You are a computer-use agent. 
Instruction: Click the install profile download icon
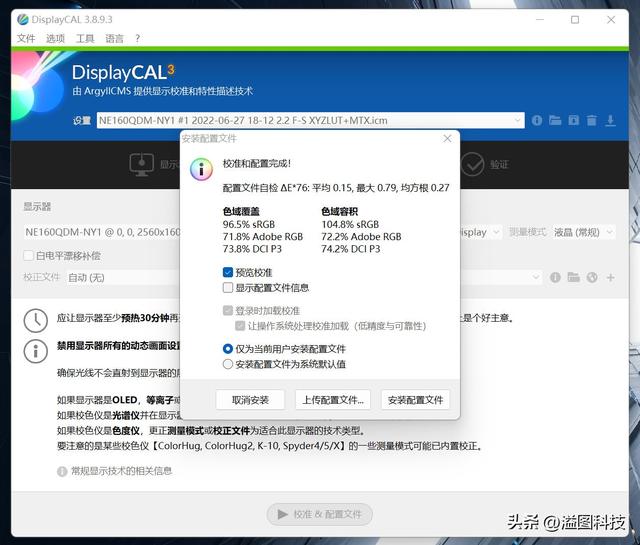(610, 120)
